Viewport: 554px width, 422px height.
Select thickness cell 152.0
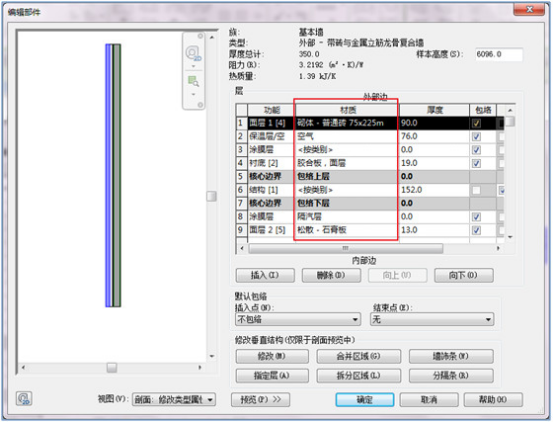[435, 190]
